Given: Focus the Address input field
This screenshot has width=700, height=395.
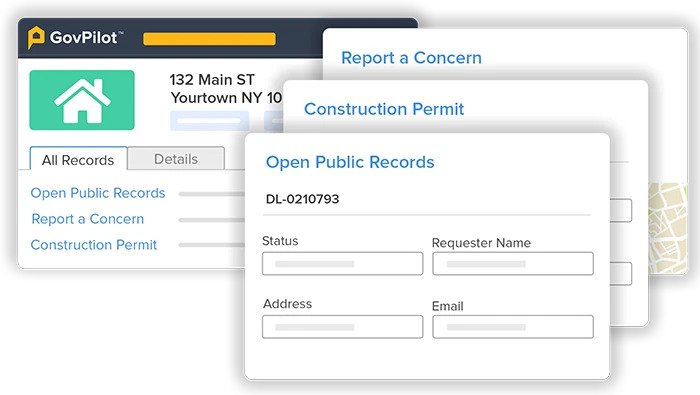Looking at the screenshot, I should (342, 327).
